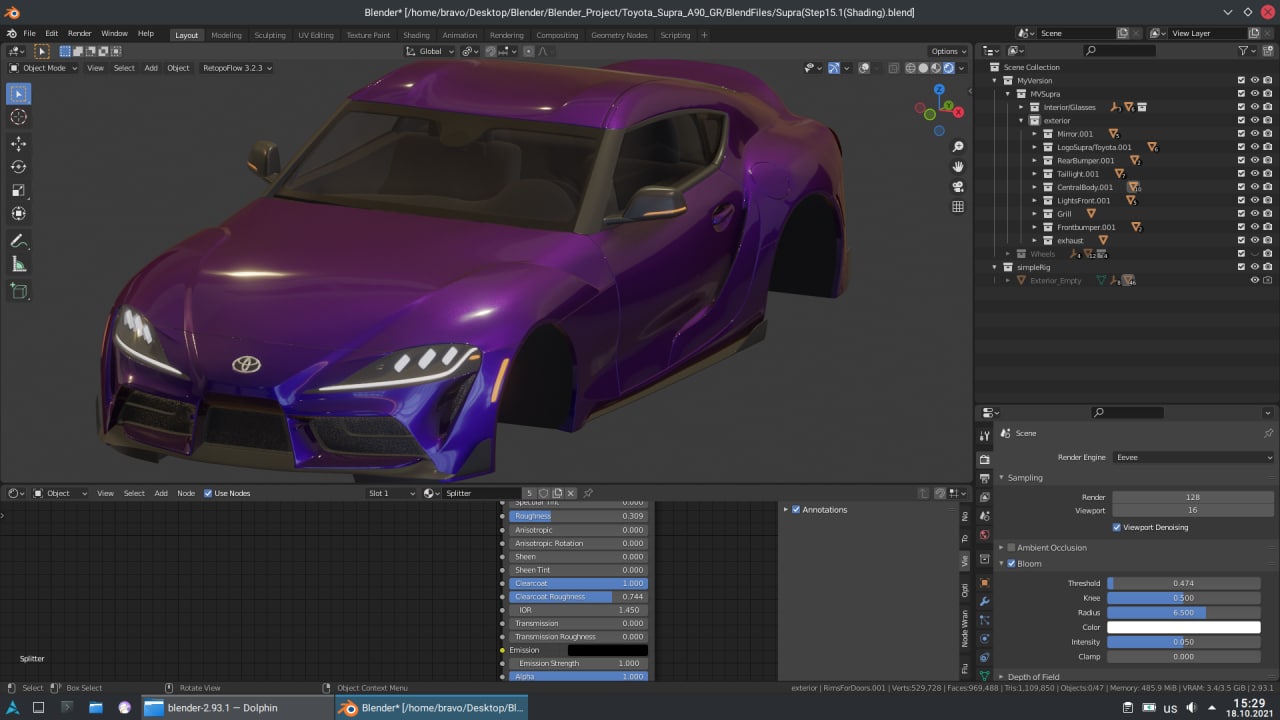Disable Viewport Denoising checkbox
The height and width of the screenshot is (720, 1280).
[1116, 527]
